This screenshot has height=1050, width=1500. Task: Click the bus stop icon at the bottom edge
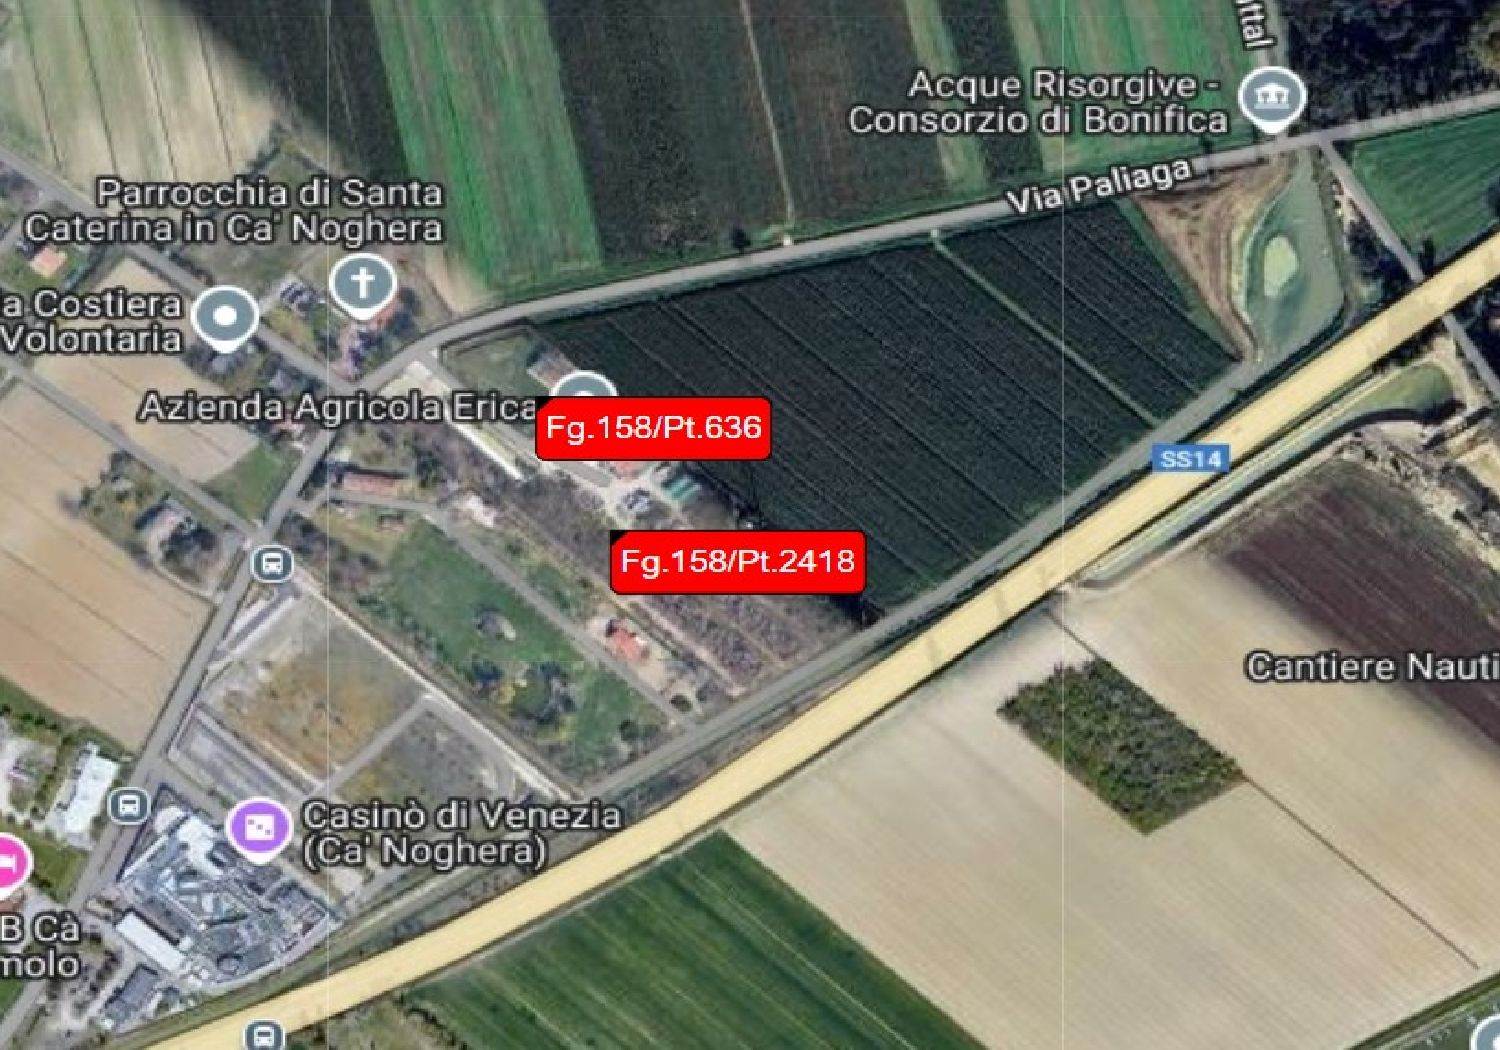tap(263, 1034)
